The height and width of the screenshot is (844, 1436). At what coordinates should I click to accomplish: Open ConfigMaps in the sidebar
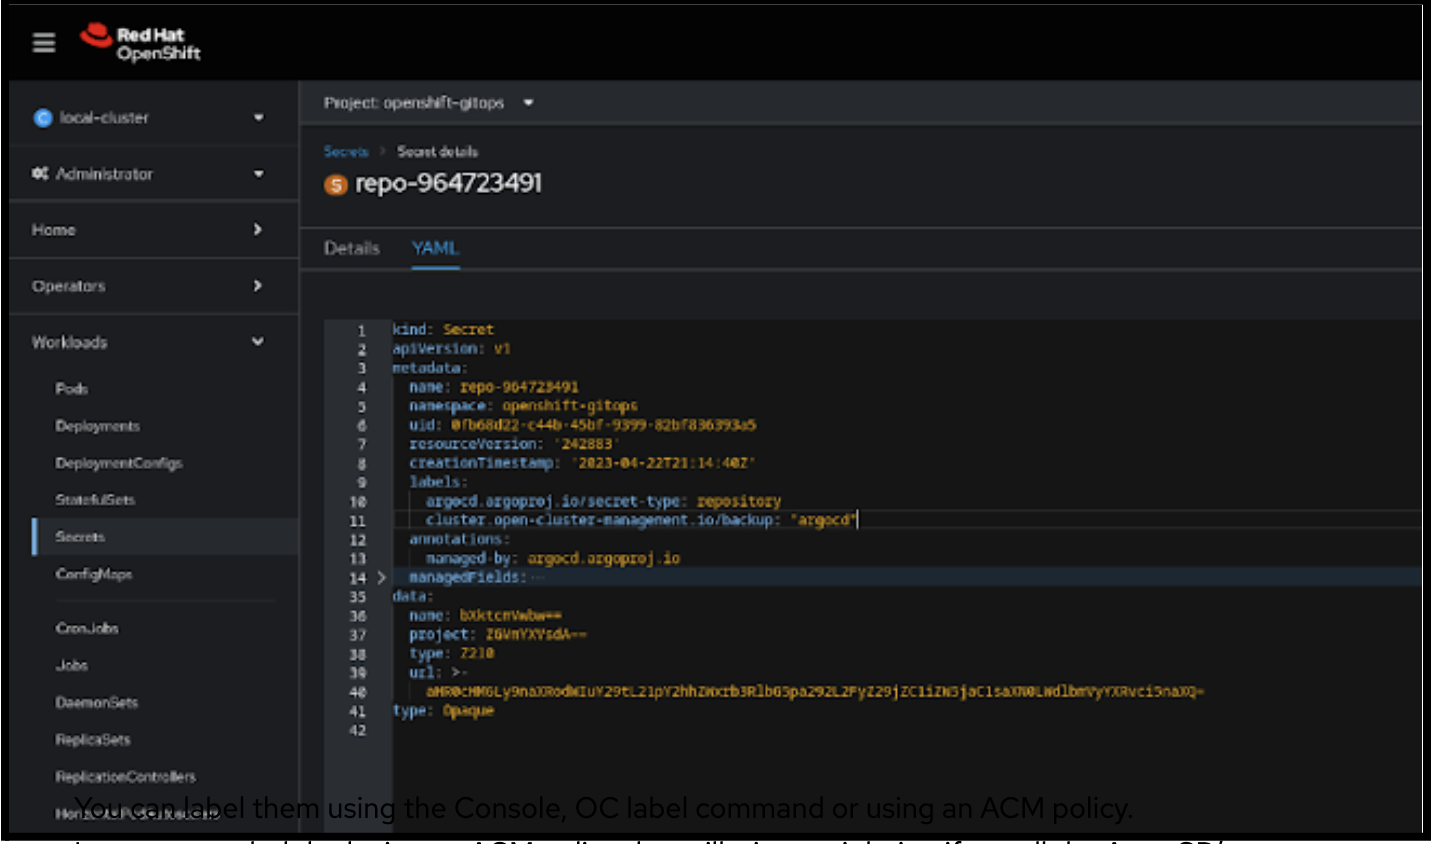(x=94, y=574)
